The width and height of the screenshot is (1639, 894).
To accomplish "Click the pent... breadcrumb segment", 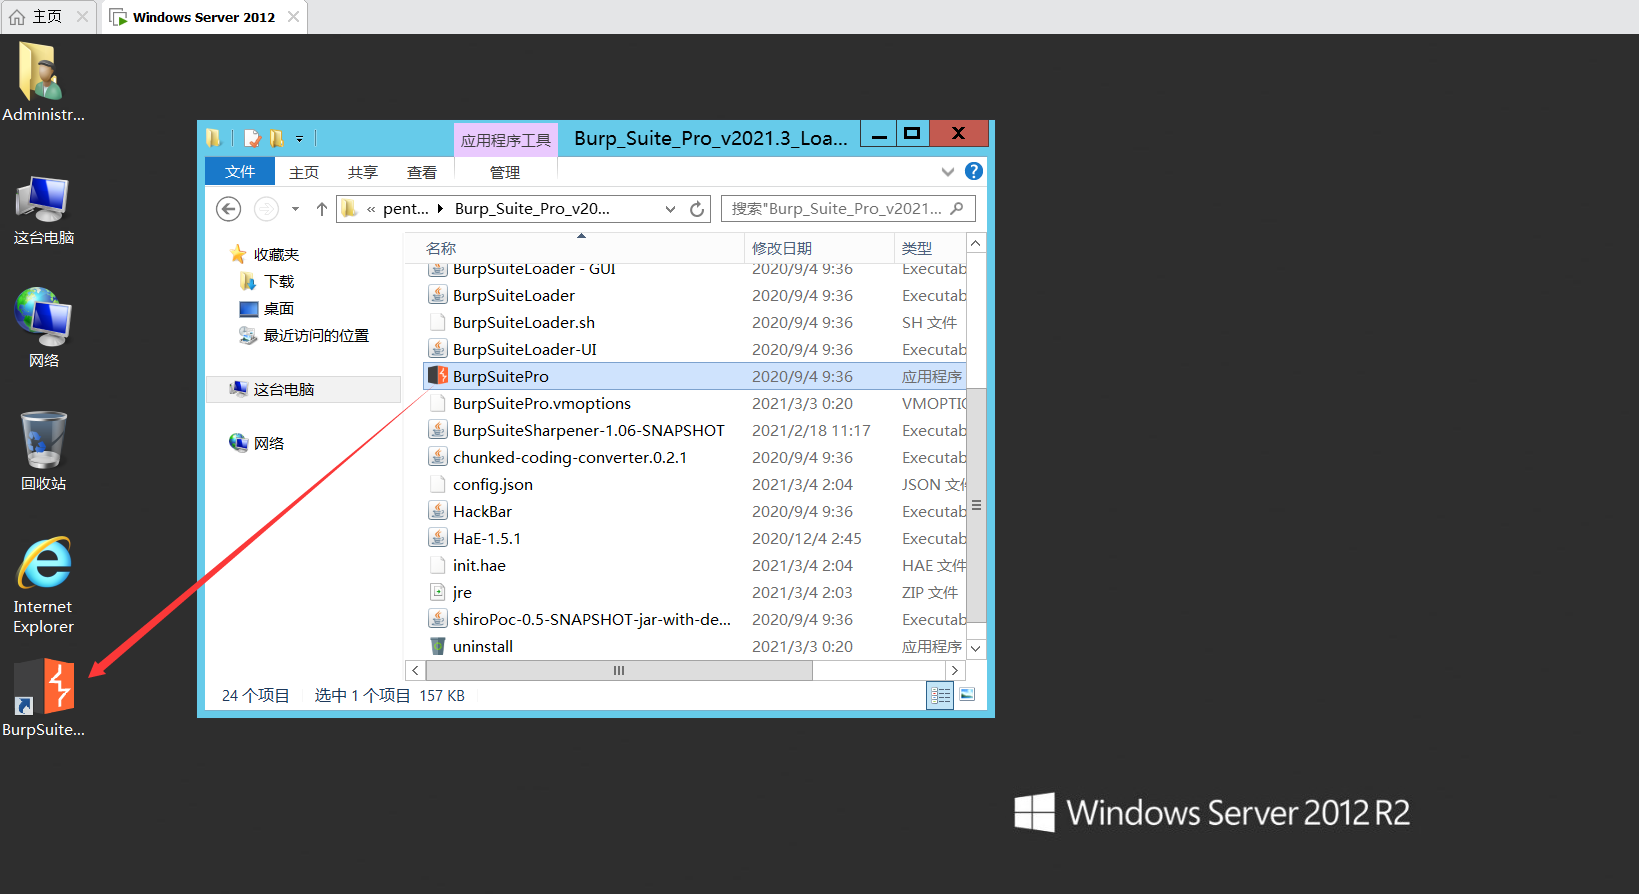I will pos(405,209).
